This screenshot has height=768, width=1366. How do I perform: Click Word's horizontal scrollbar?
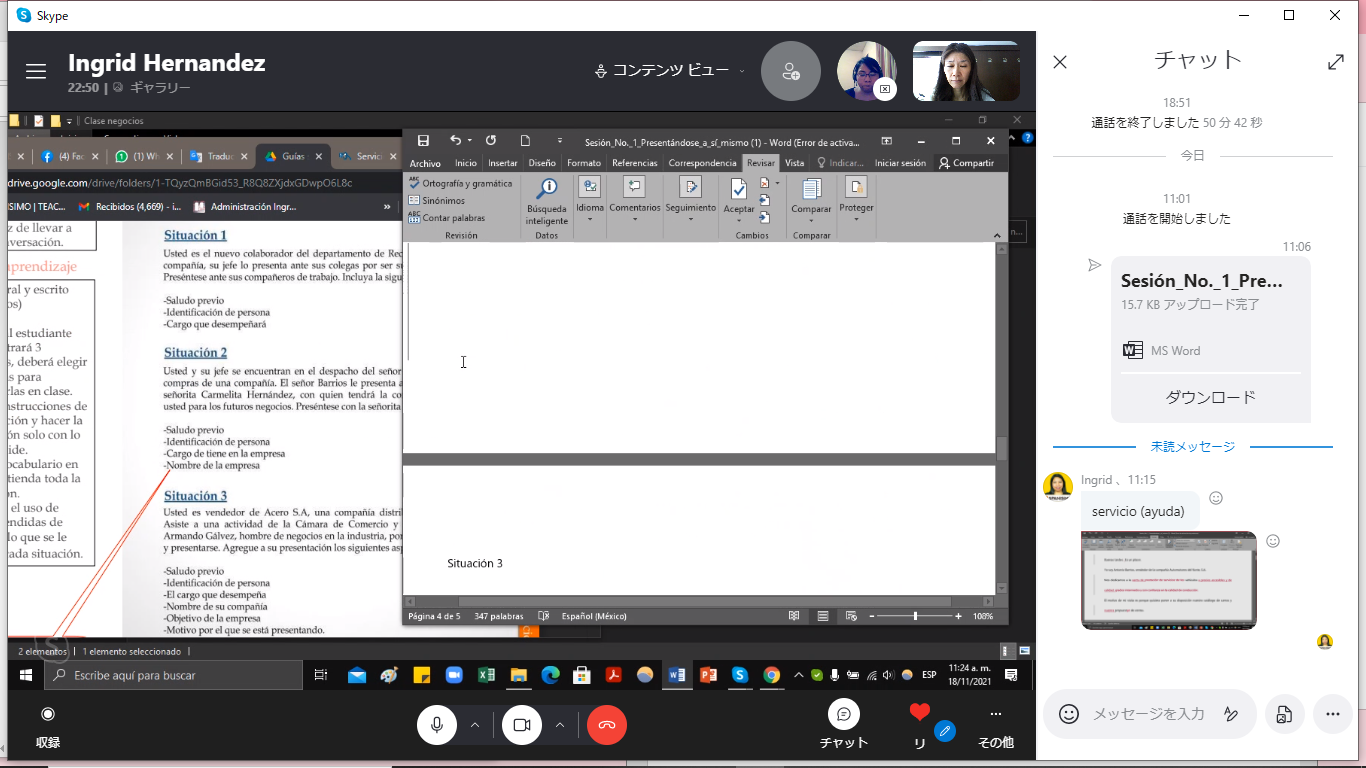coord(699,600)
